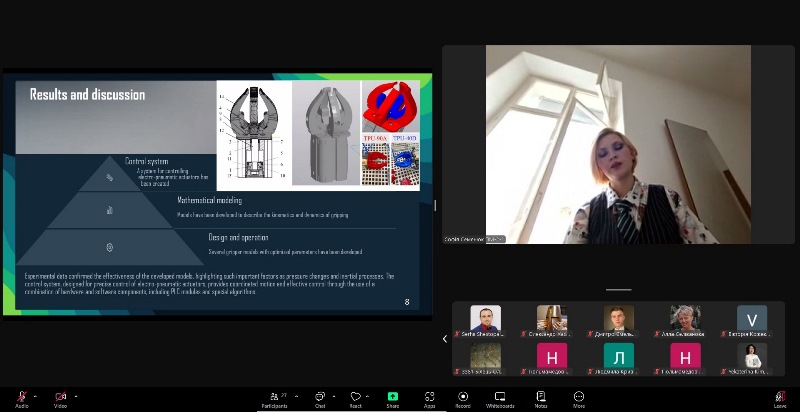
Task: Select the green participant tile with letter Л
Action: [x=618, y=356]
